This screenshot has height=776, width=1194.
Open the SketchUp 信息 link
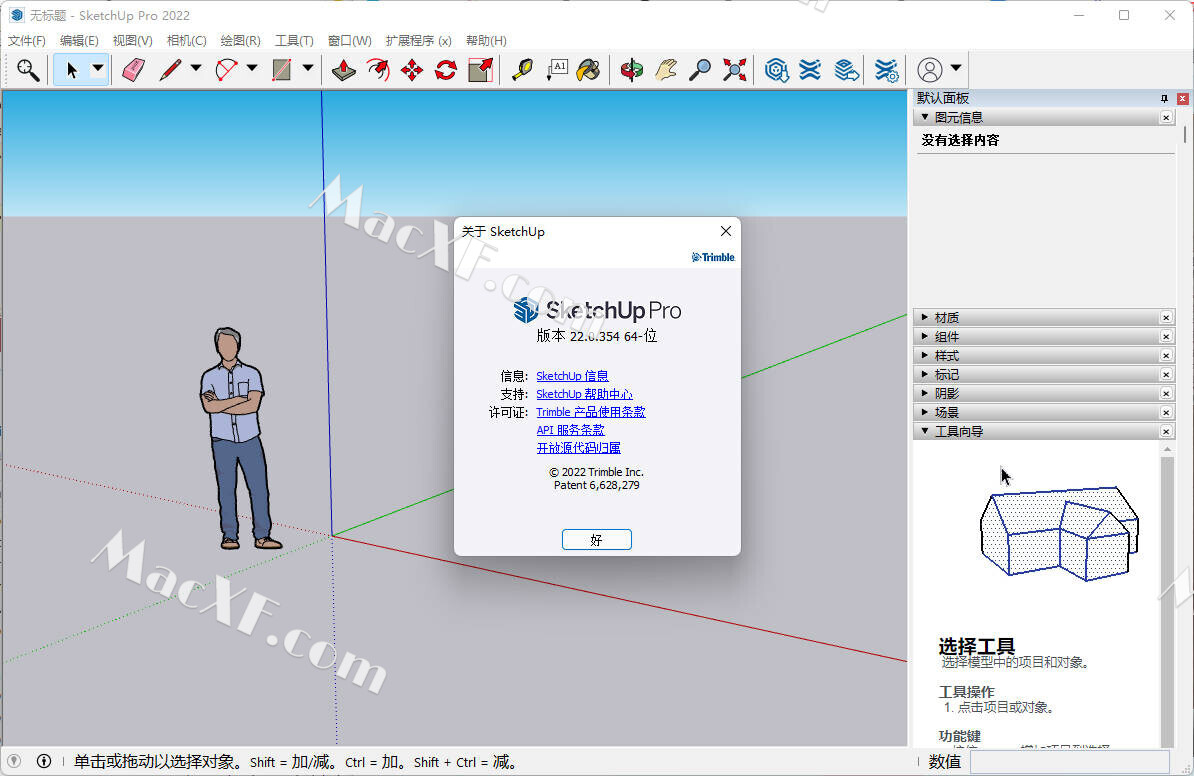pos(572,375)
